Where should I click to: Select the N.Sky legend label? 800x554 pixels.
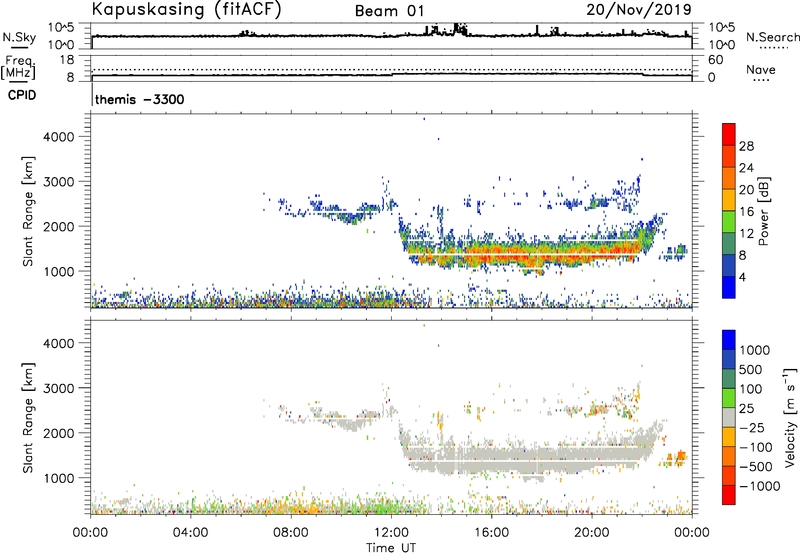[x=19, y=37]
